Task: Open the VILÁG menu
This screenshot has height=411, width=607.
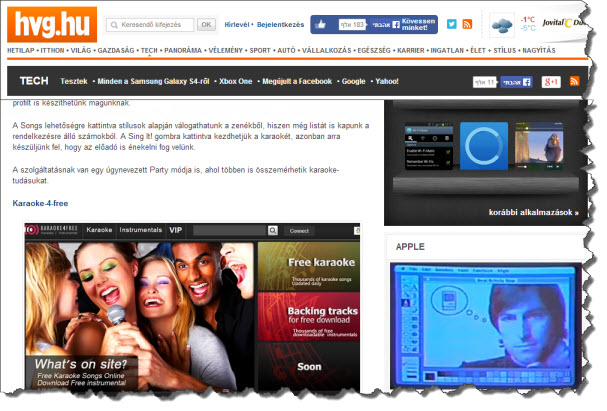Action: point(81,50)
